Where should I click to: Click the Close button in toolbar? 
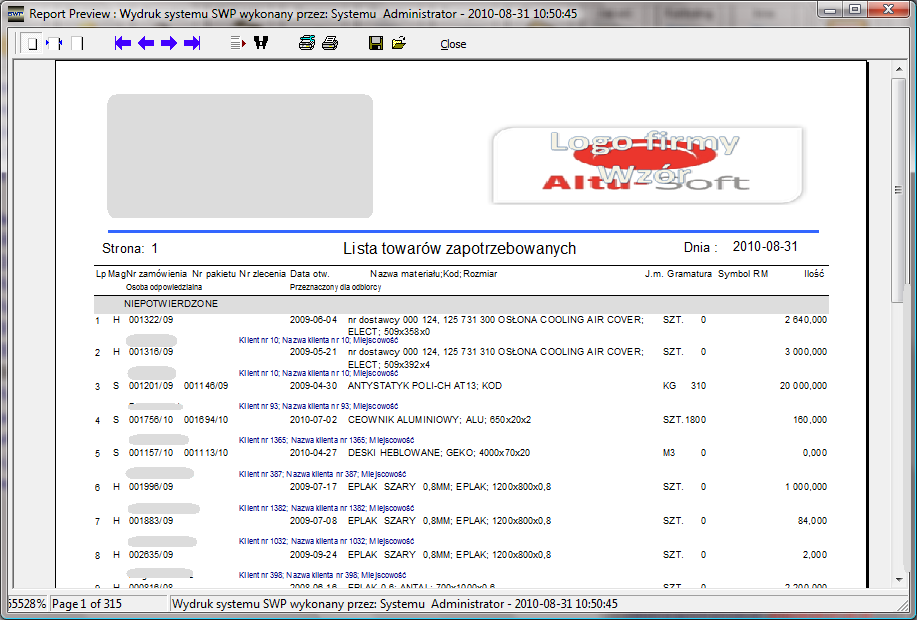click(x=453, y=44)
